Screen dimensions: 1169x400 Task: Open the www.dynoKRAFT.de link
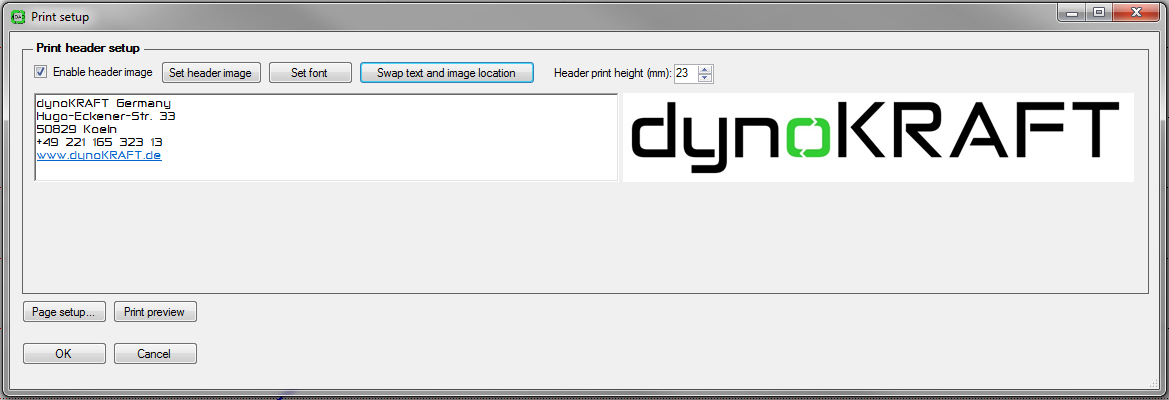[99, 155]
